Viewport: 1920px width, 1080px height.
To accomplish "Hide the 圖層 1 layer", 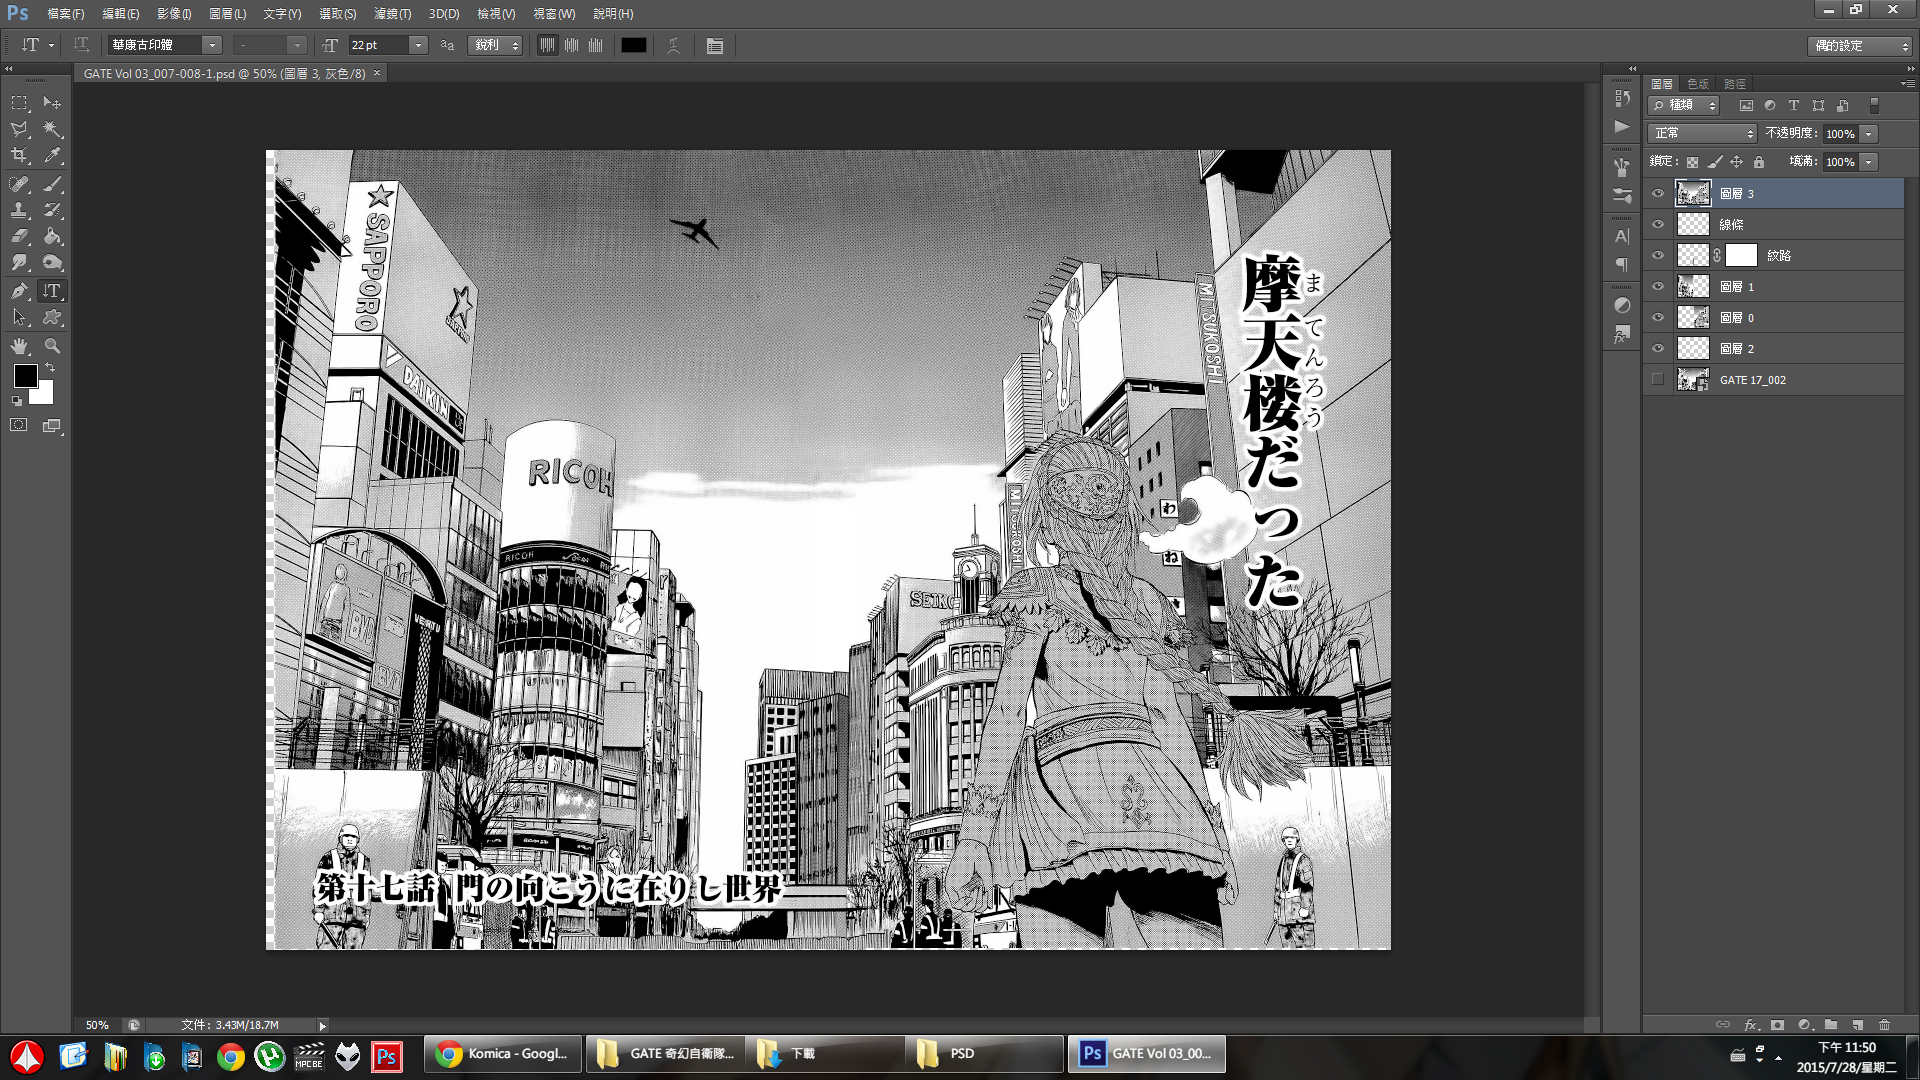I will (x=1658, y=287).
